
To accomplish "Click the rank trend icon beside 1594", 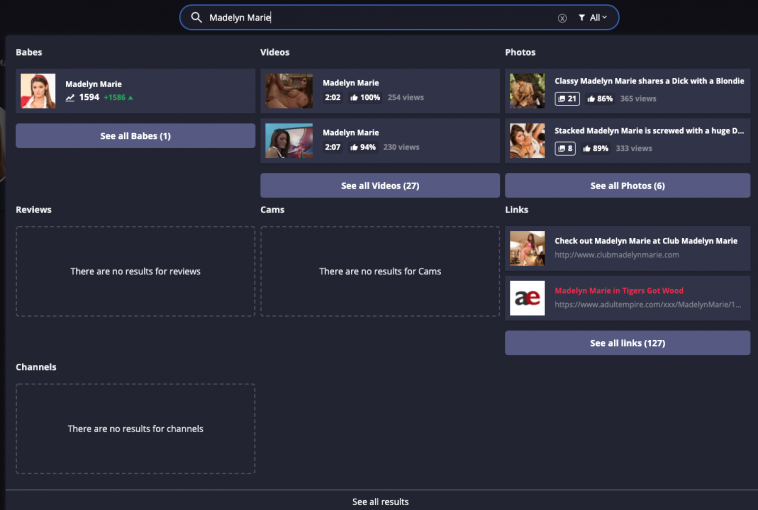I will (70, 98).
